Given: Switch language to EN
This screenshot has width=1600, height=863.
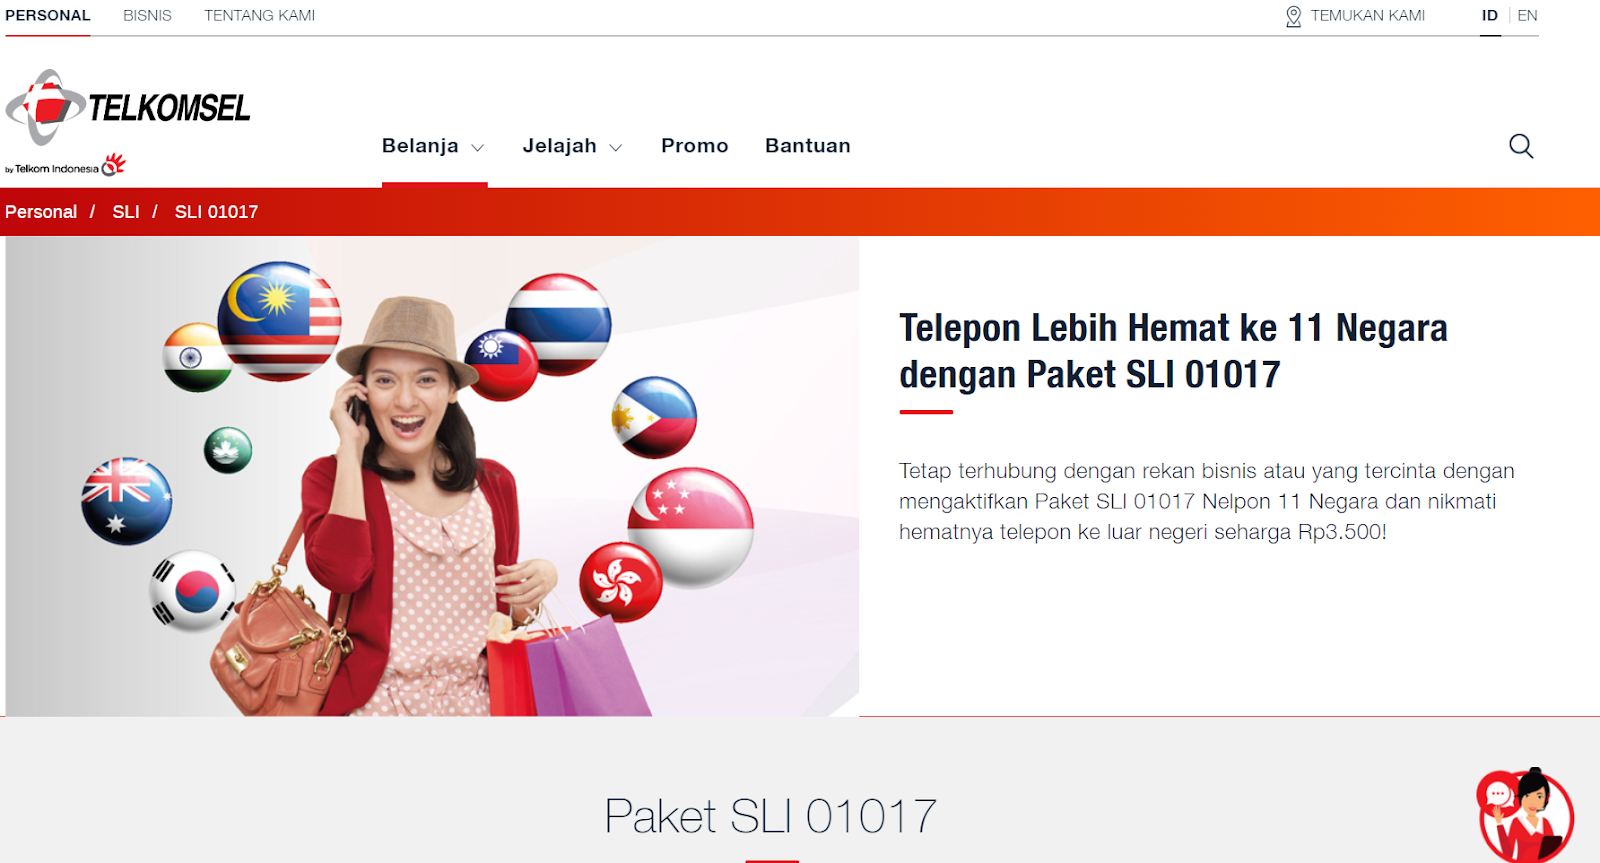Looking at the screenshot, I should pyautogui.click(x=1527, y=16).
